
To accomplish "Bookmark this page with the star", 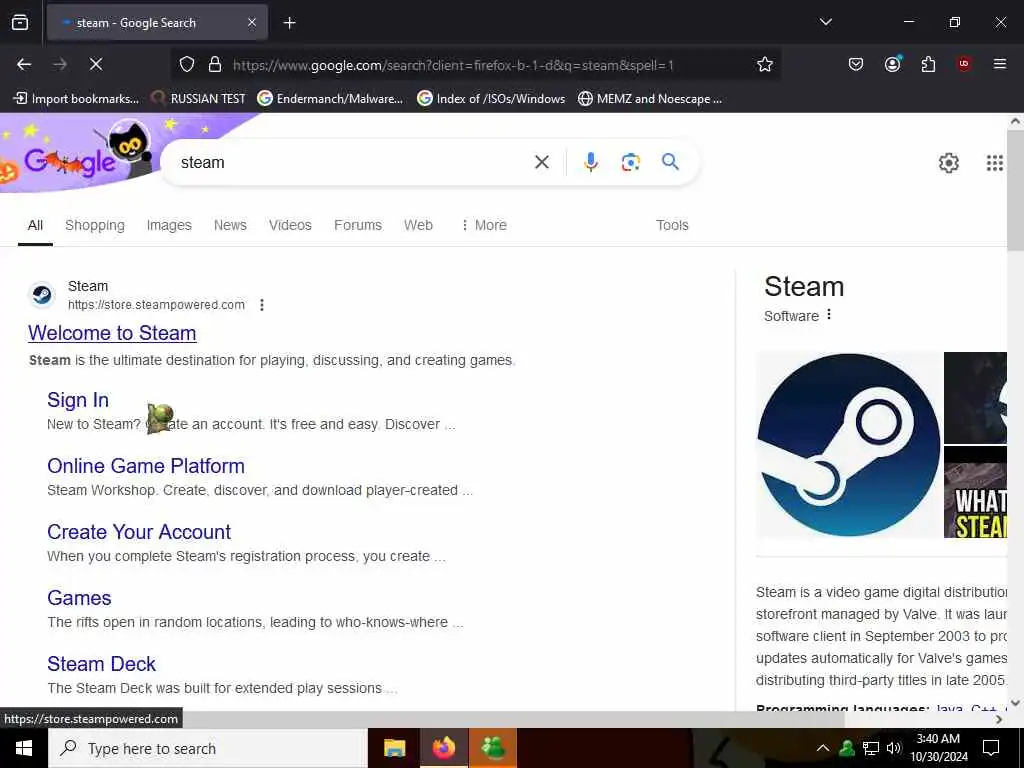I will tap(765, 64).
